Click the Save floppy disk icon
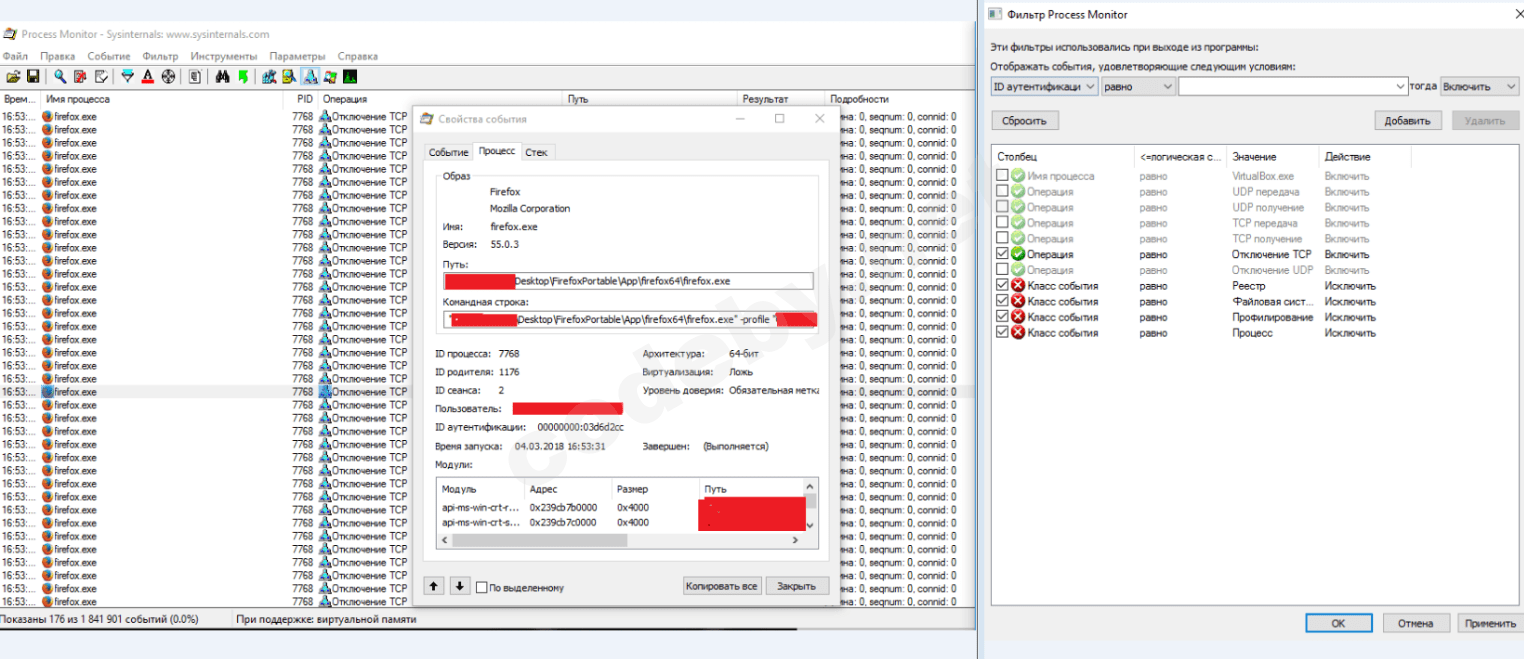The width and height of the screenshot is (1524, 659). (x=33, y=77)
